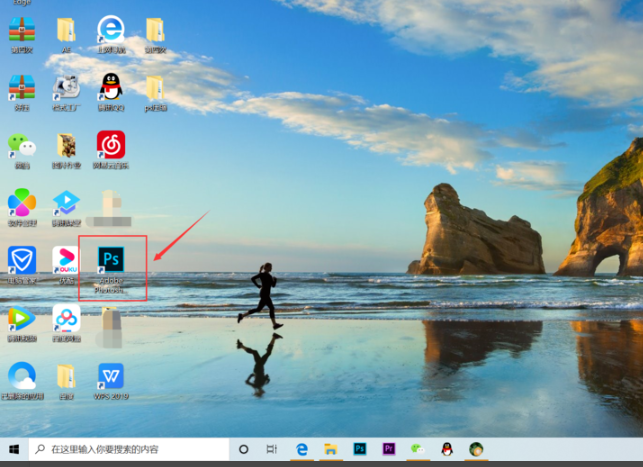This screenshot has width=643, height=467.
Task: Open Cortana circle button on taskbar
Action: coord(243,450)
